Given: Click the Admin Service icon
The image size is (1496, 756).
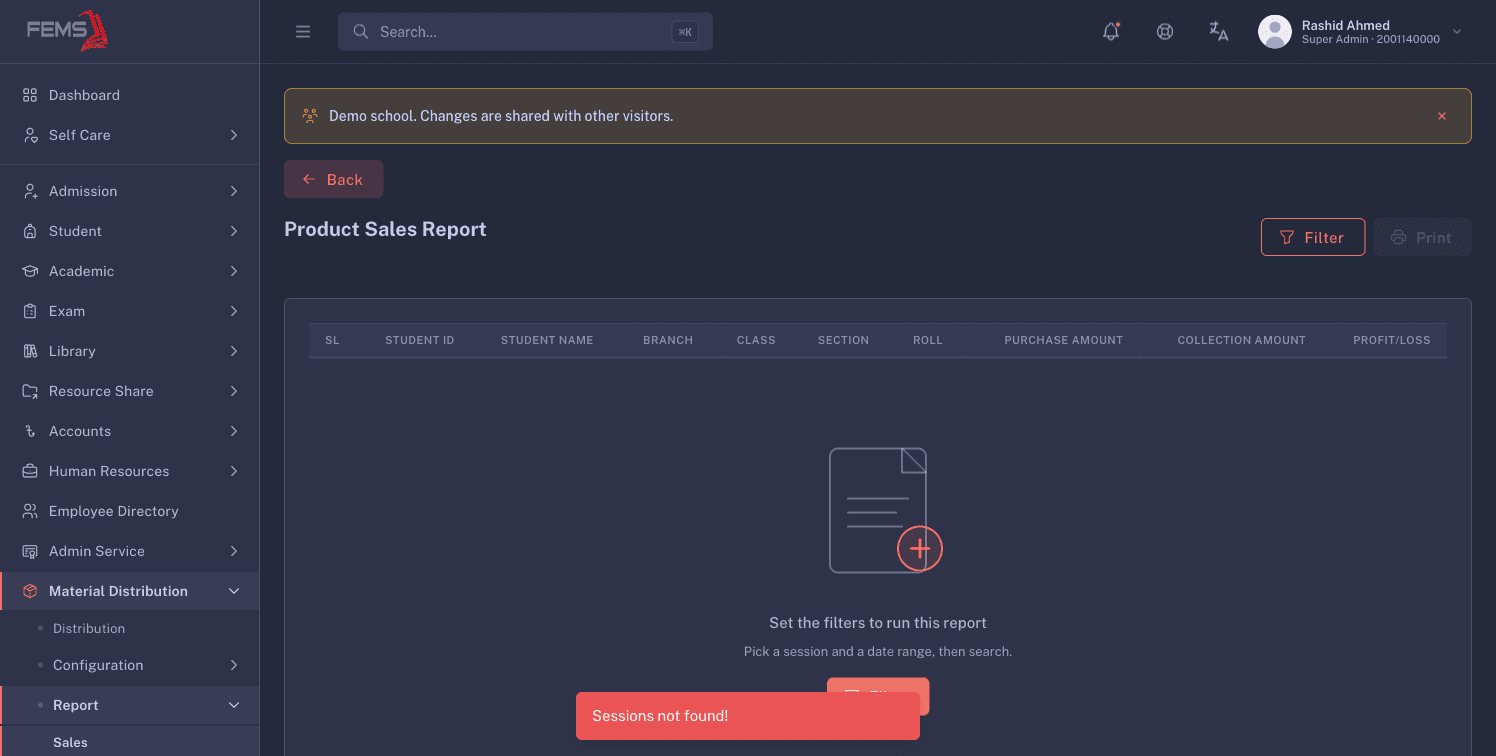Looking at the screenshot, I should (30, 551).
